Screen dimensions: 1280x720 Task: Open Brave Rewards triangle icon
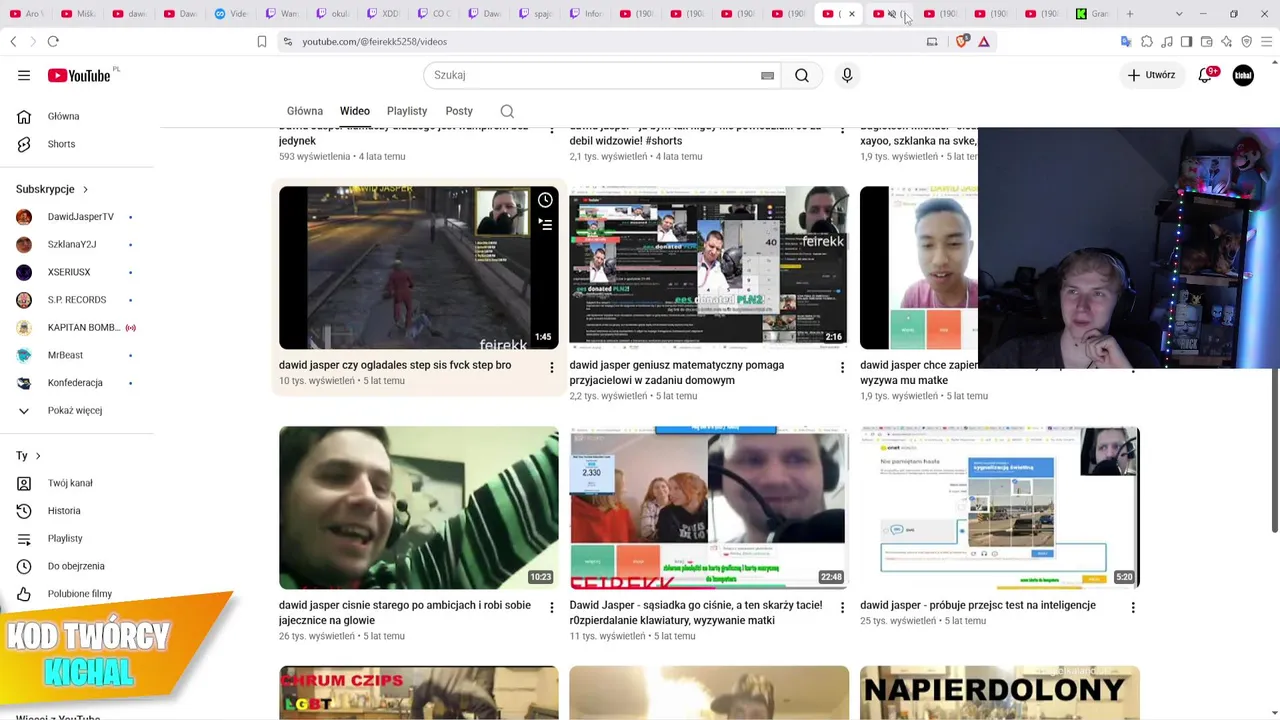click(984, 41)
